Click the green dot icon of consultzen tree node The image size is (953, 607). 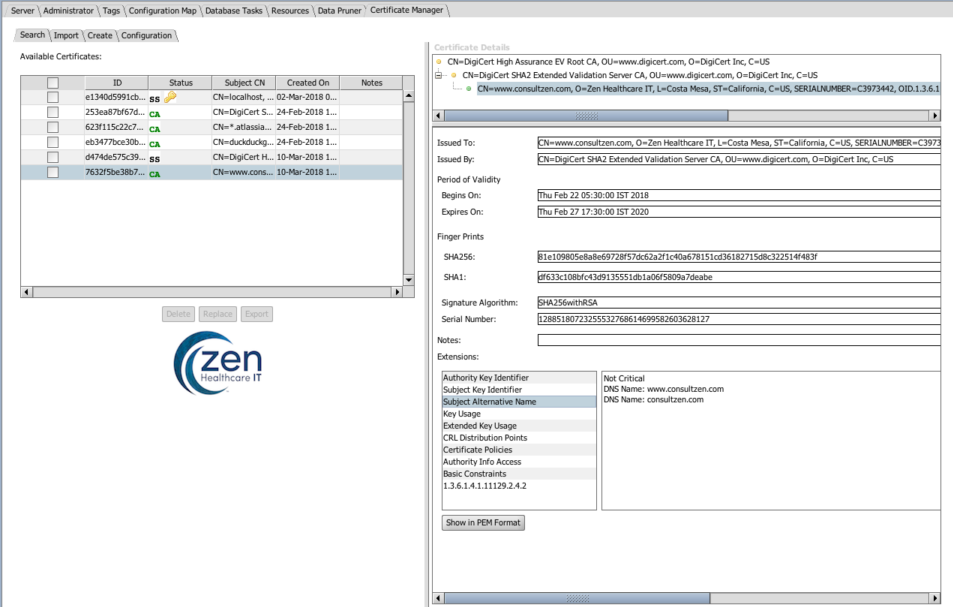click(x=469, y=89)
